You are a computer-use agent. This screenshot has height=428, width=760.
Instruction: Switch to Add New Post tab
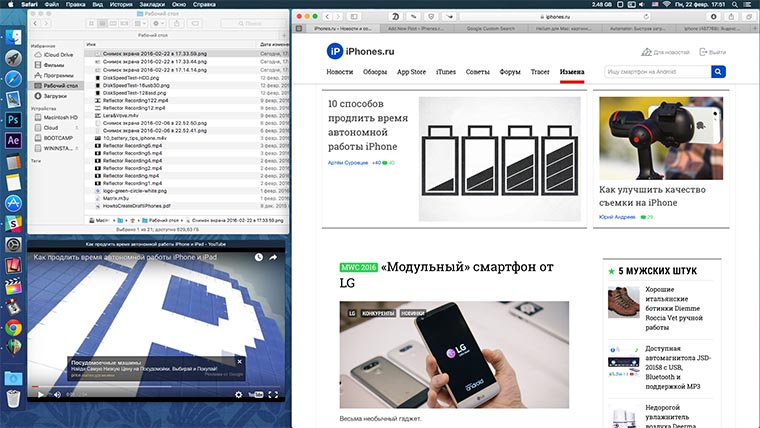(x=416, y=29)
